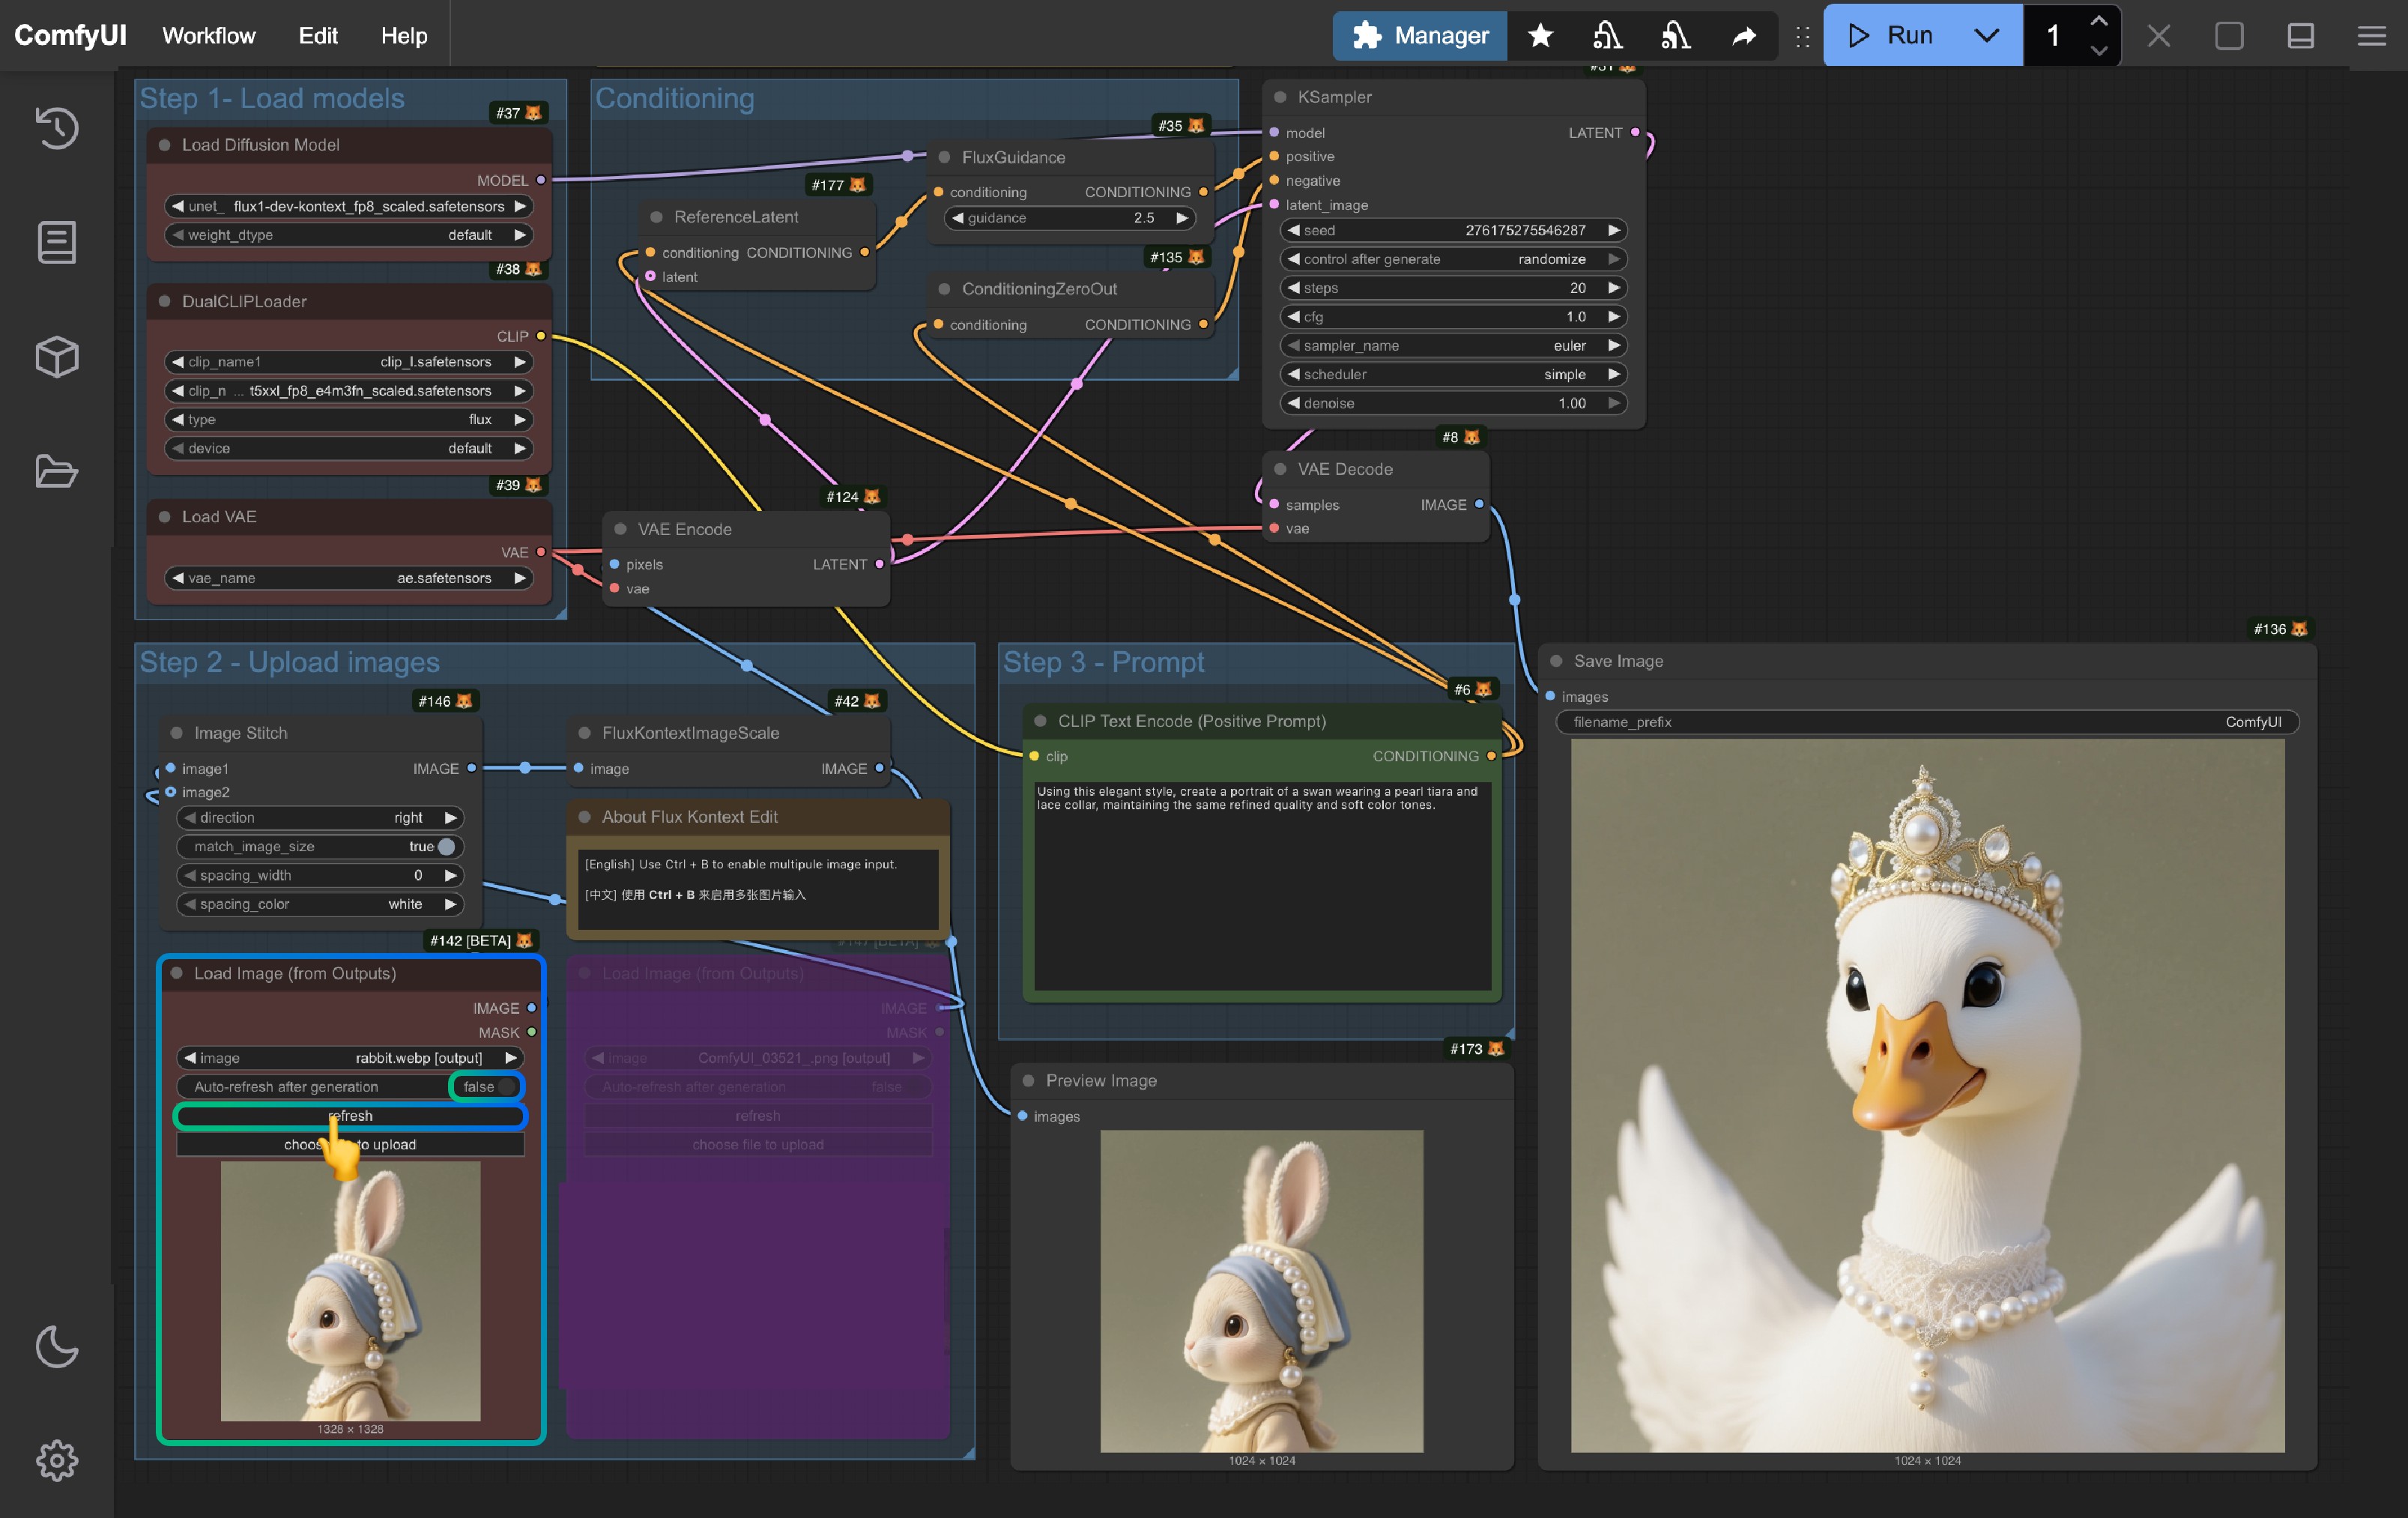
Task: Click the fox badge on node #173
Action: point(1496,1048)
